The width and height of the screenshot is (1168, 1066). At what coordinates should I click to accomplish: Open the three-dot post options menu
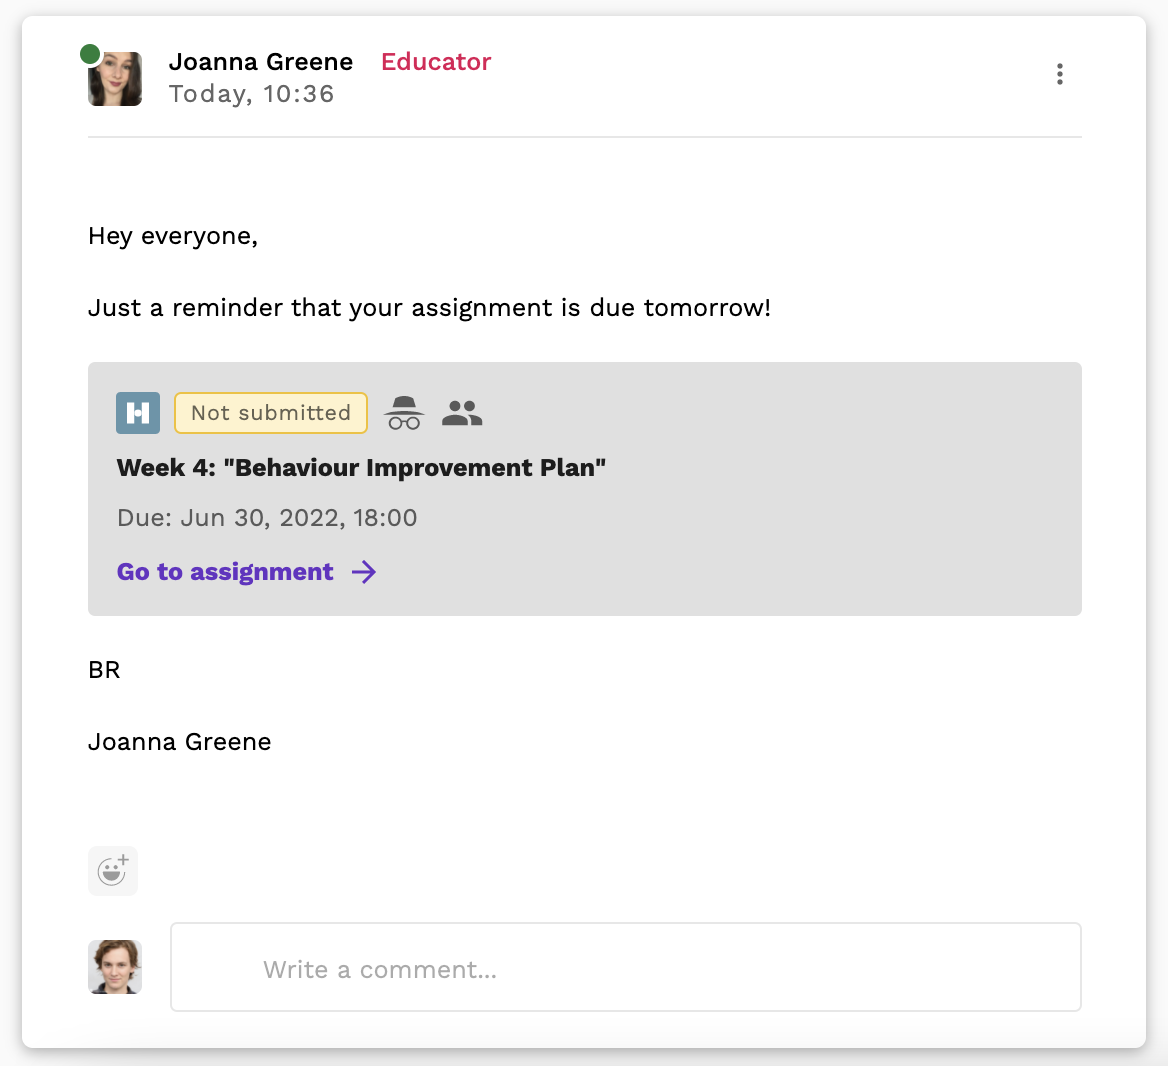coord(1059,74)
